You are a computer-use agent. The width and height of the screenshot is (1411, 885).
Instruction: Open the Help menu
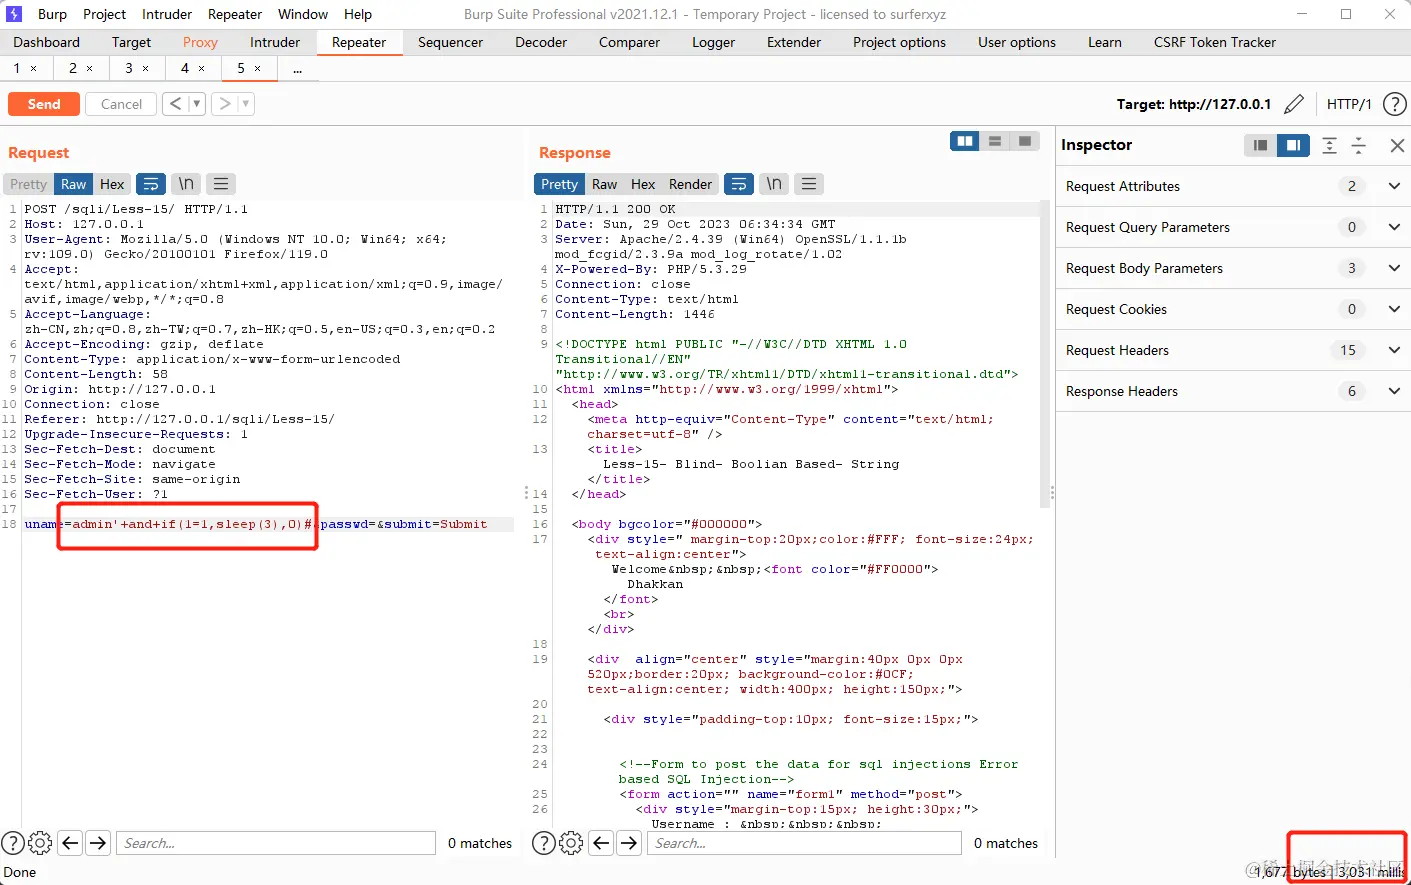coord(358,14)
